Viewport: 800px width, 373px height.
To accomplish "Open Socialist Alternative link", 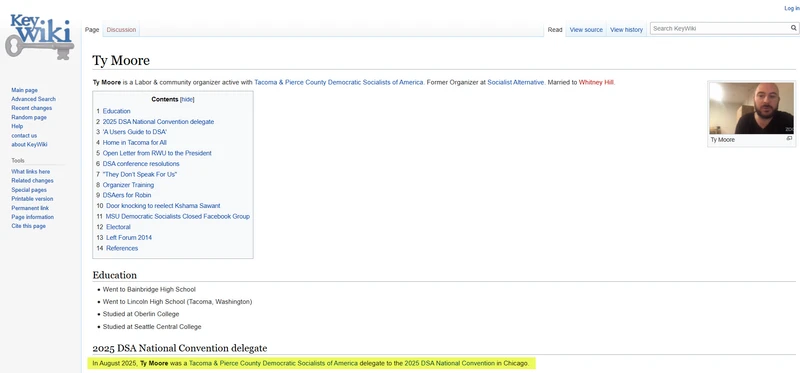I will click(516, 82).
